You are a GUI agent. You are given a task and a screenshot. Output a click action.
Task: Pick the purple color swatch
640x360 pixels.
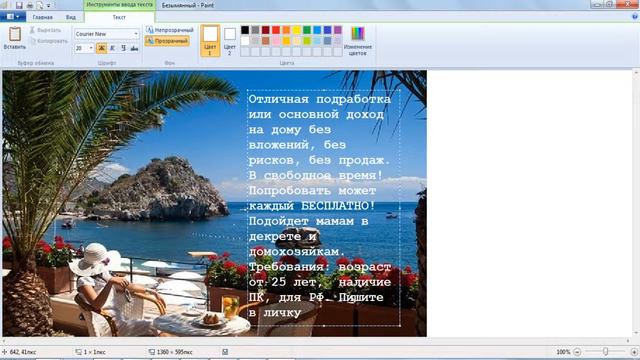[x=338, y=30]
